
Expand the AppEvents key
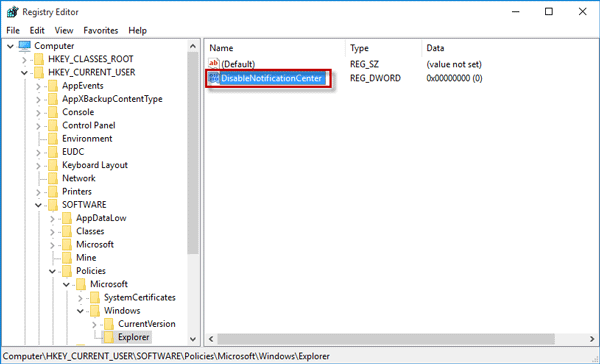point(38,86)
